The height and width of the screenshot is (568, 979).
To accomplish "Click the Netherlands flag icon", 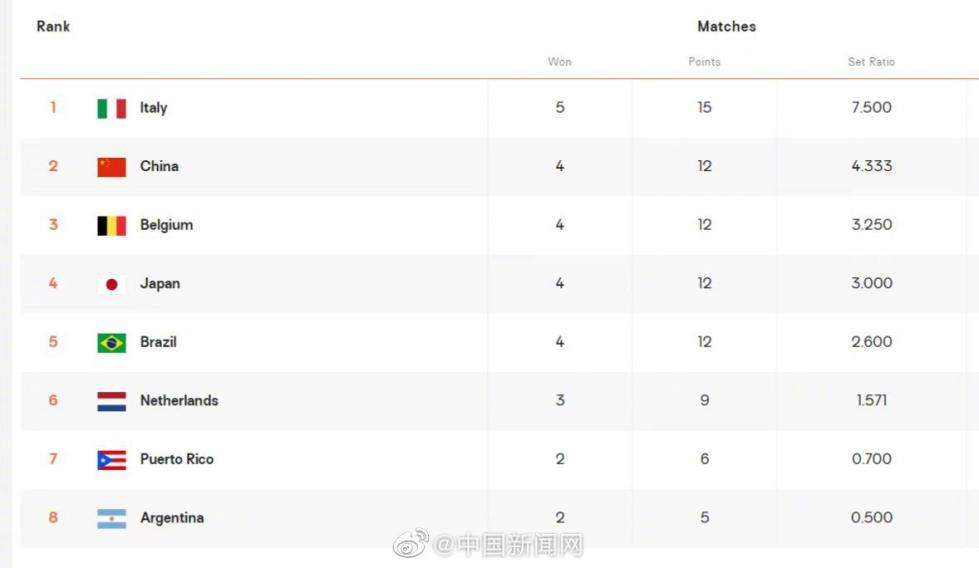I will click(111, 401).
